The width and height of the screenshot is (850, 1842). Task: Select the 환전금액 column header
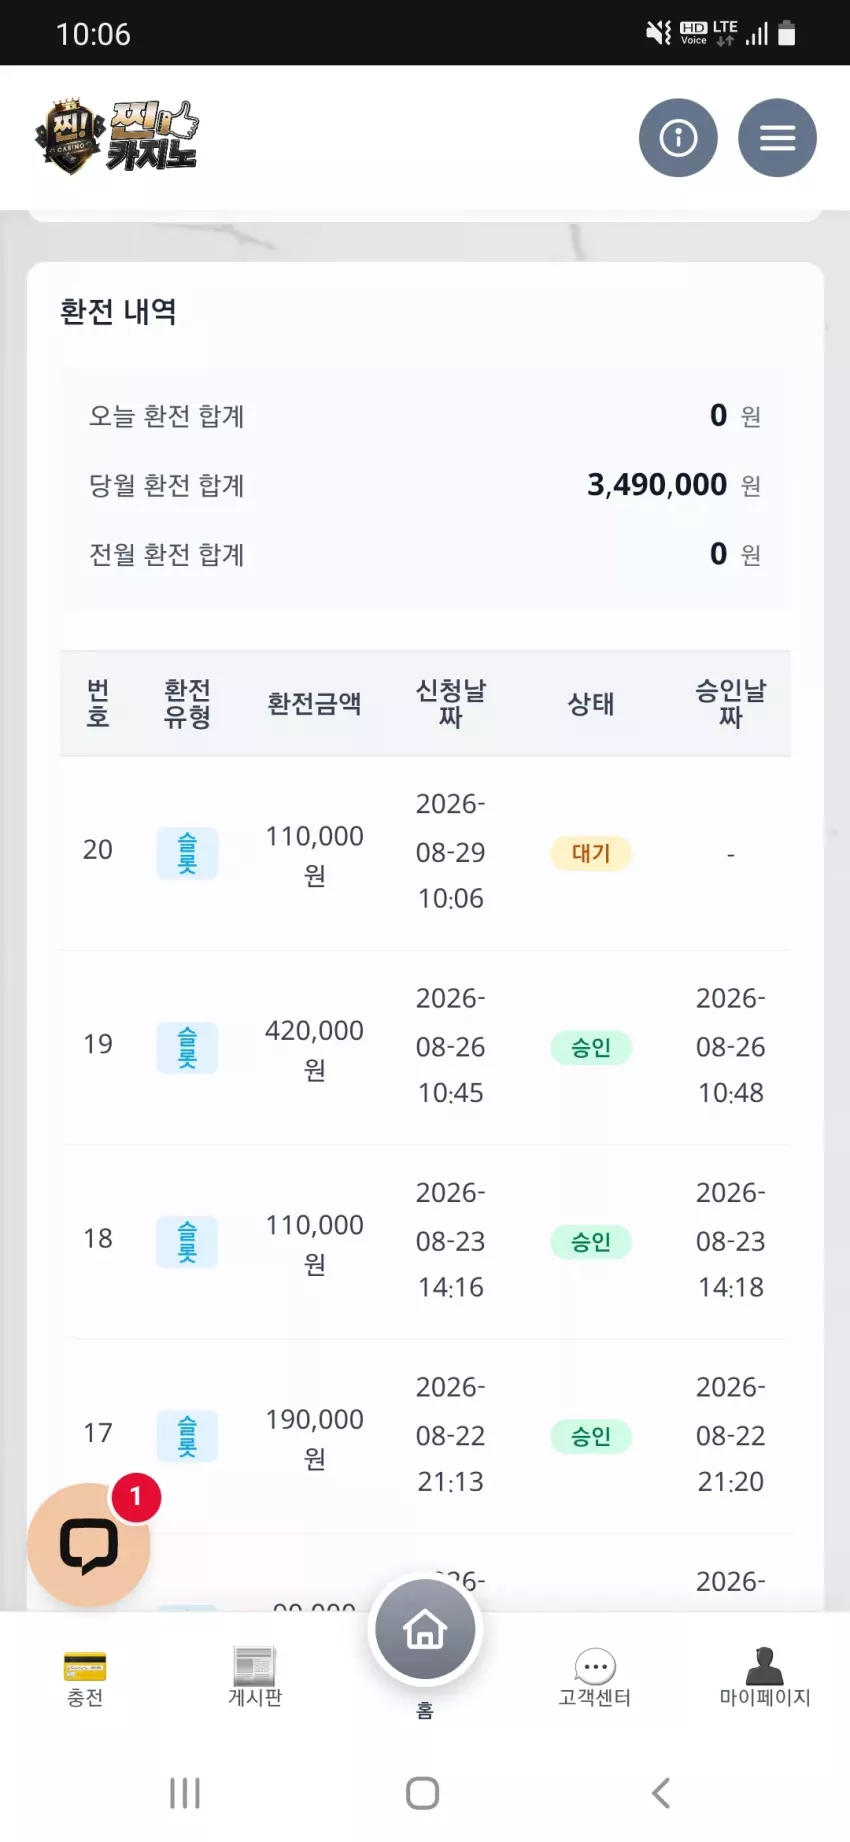(314, 704)
